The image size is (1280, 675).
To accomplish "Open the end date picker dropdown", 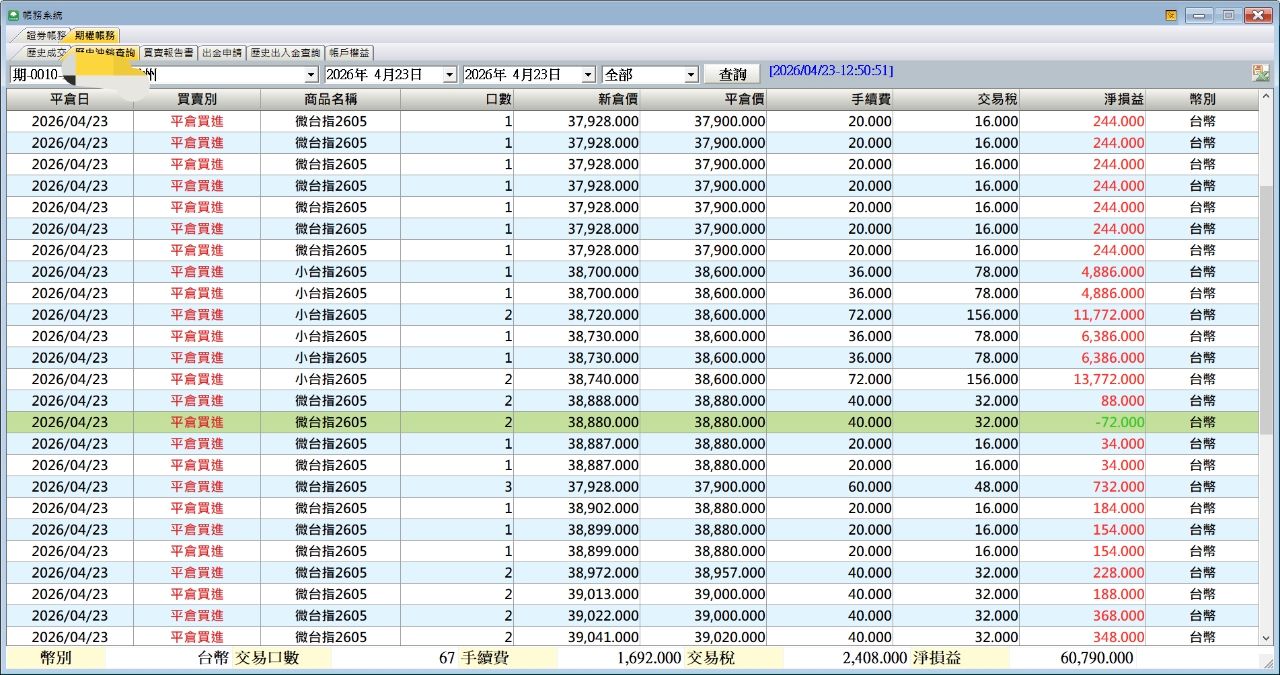I will (x=588, y=75).
